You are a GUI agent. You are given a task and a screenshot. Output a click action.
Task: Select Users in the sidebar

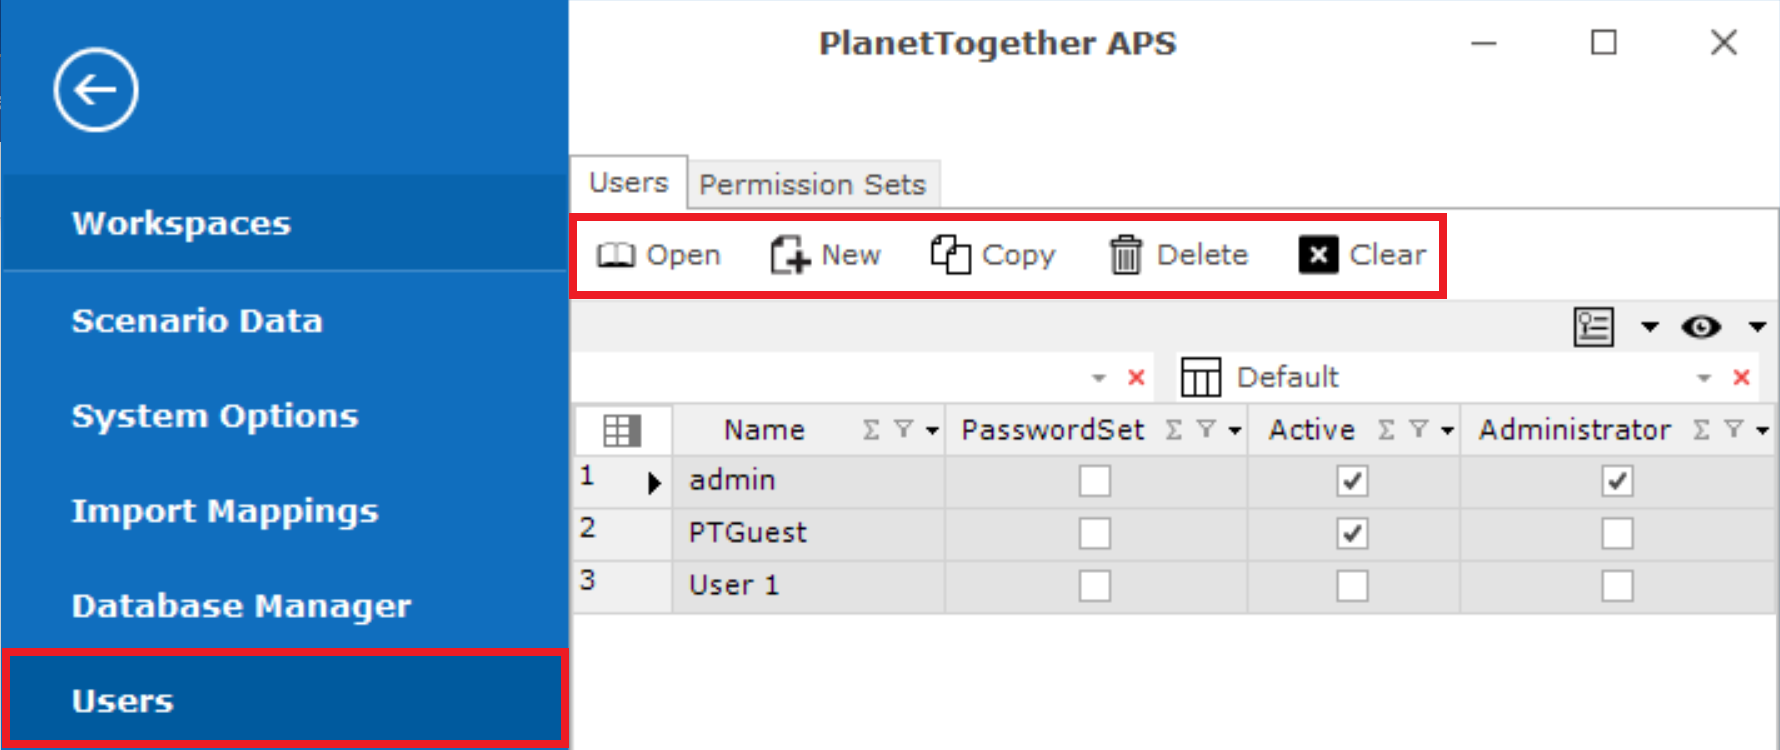284,699
